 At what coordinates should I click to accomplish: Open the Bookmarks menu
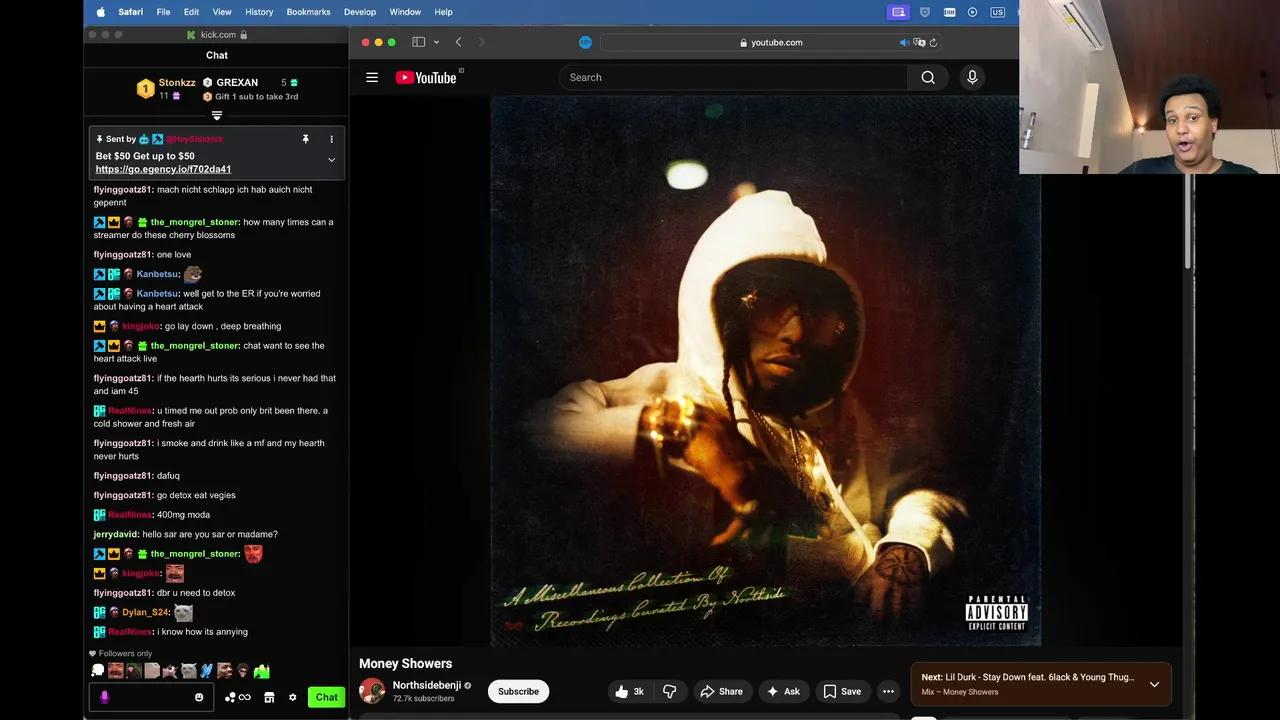click(308, 12)
